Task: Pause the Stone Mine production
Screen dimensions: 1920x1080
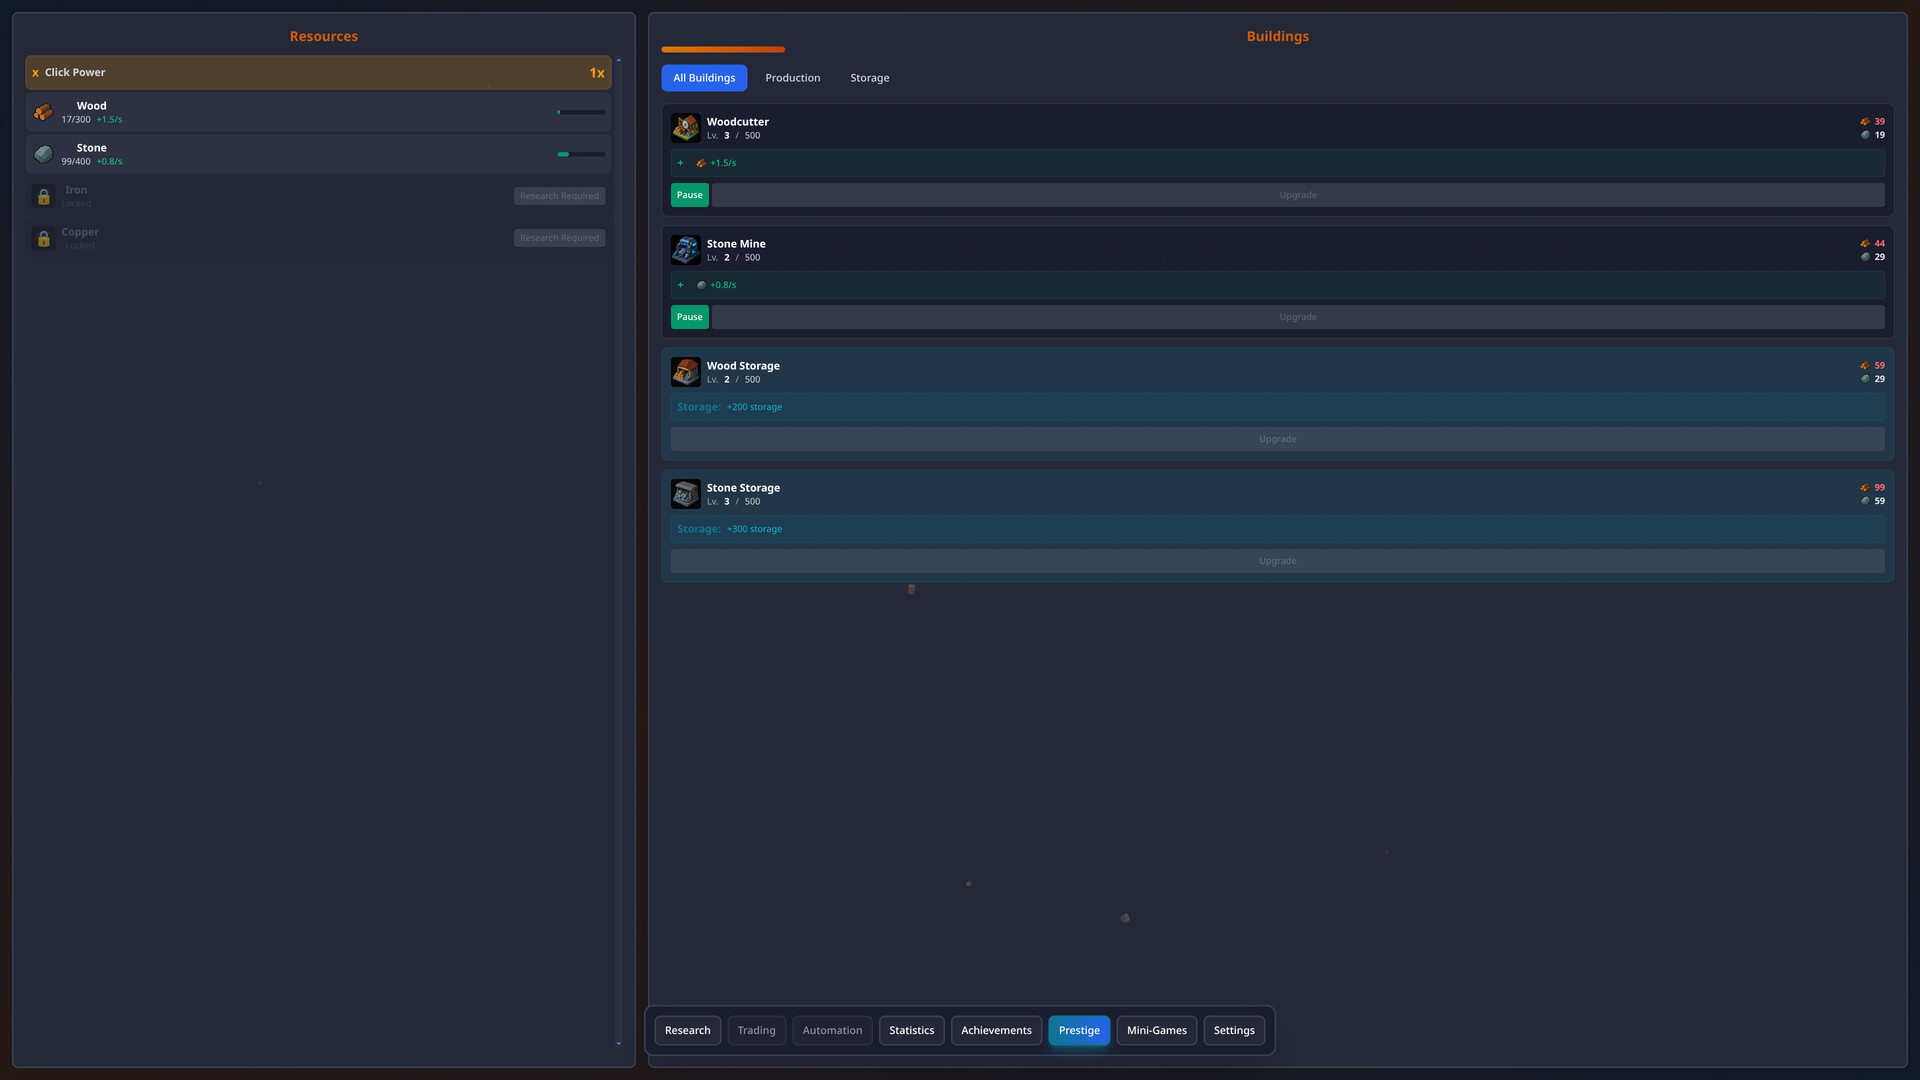Action: click(689, 316)
